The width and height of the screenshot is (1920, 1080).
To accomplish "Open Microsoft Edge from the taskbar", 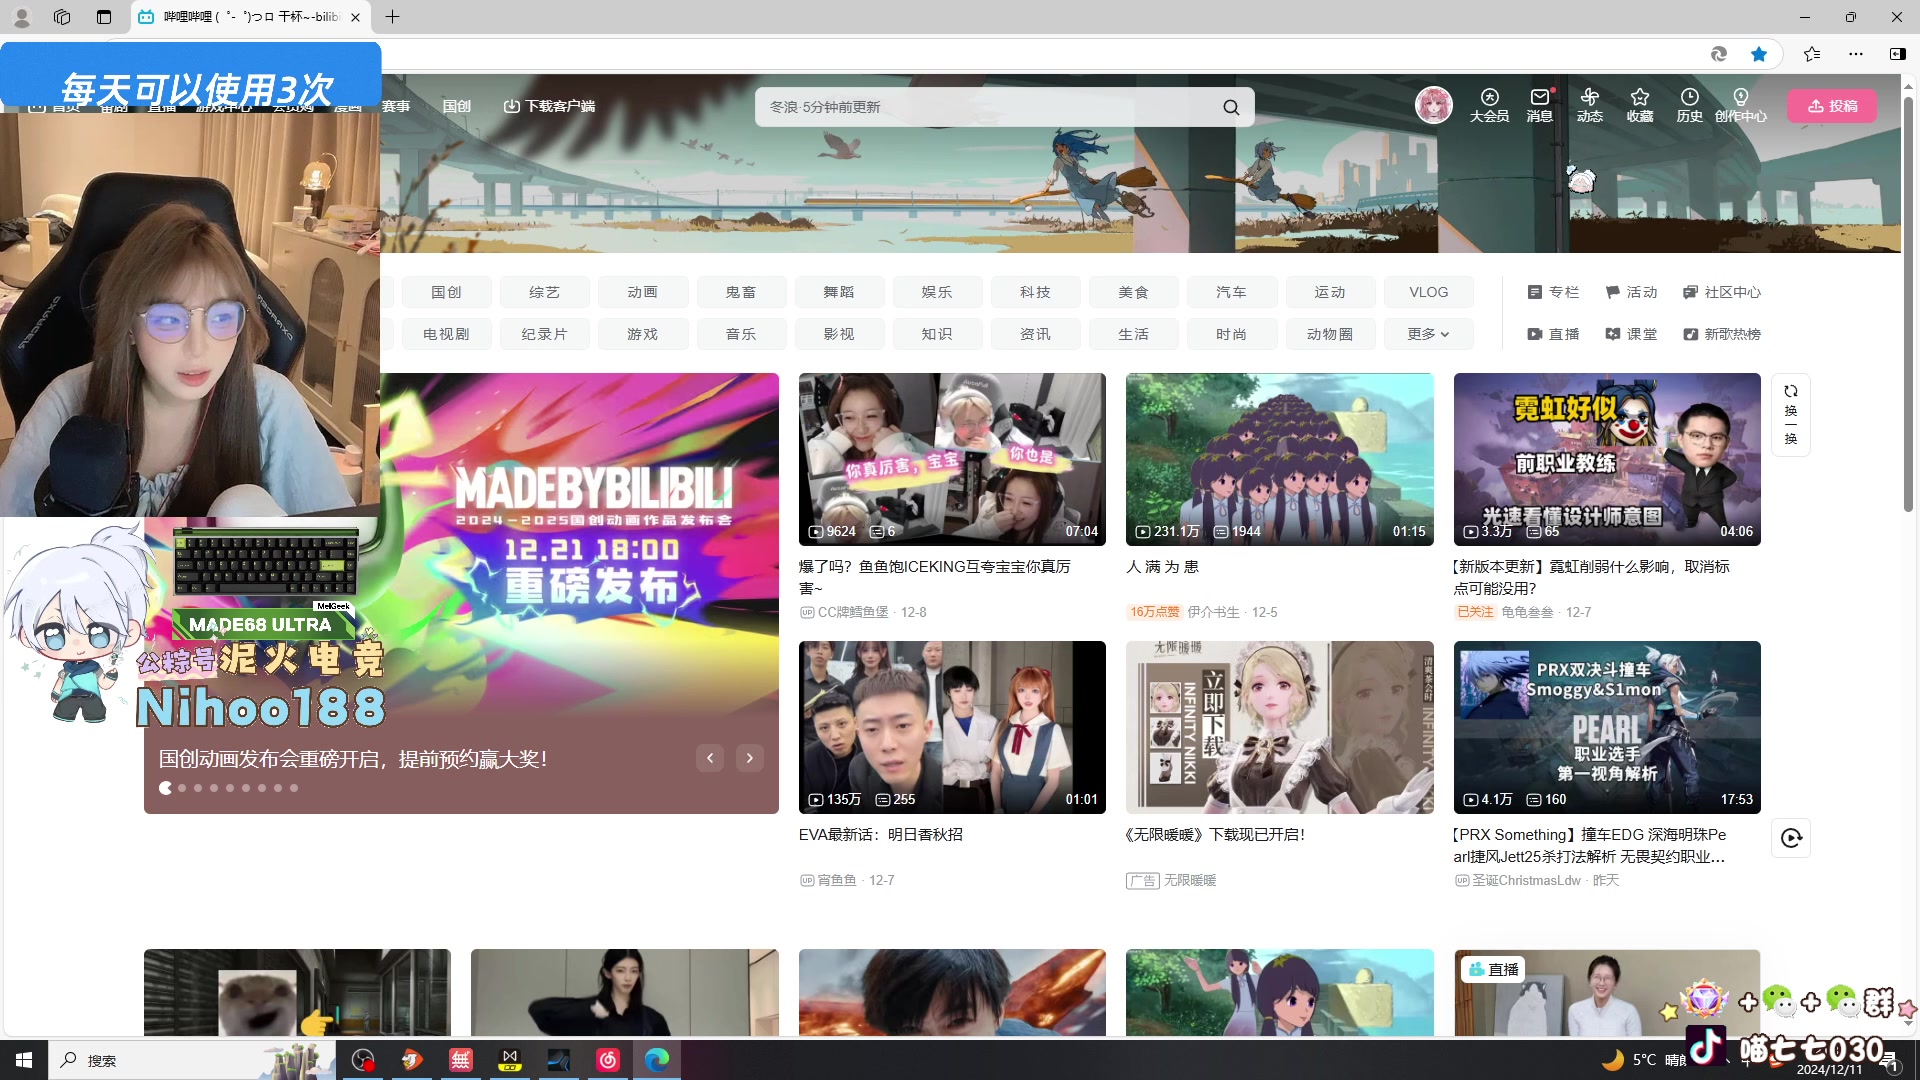I will coord(657,1060).
